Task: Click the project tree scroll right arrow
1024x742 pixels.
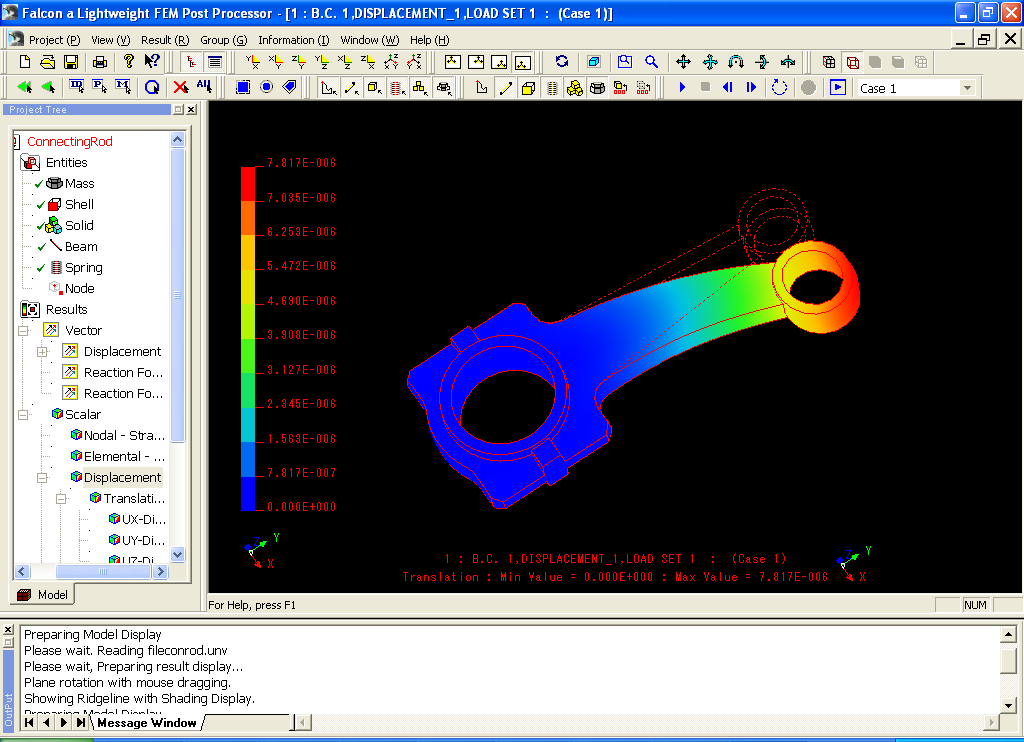Action: (x=160, y=572)
